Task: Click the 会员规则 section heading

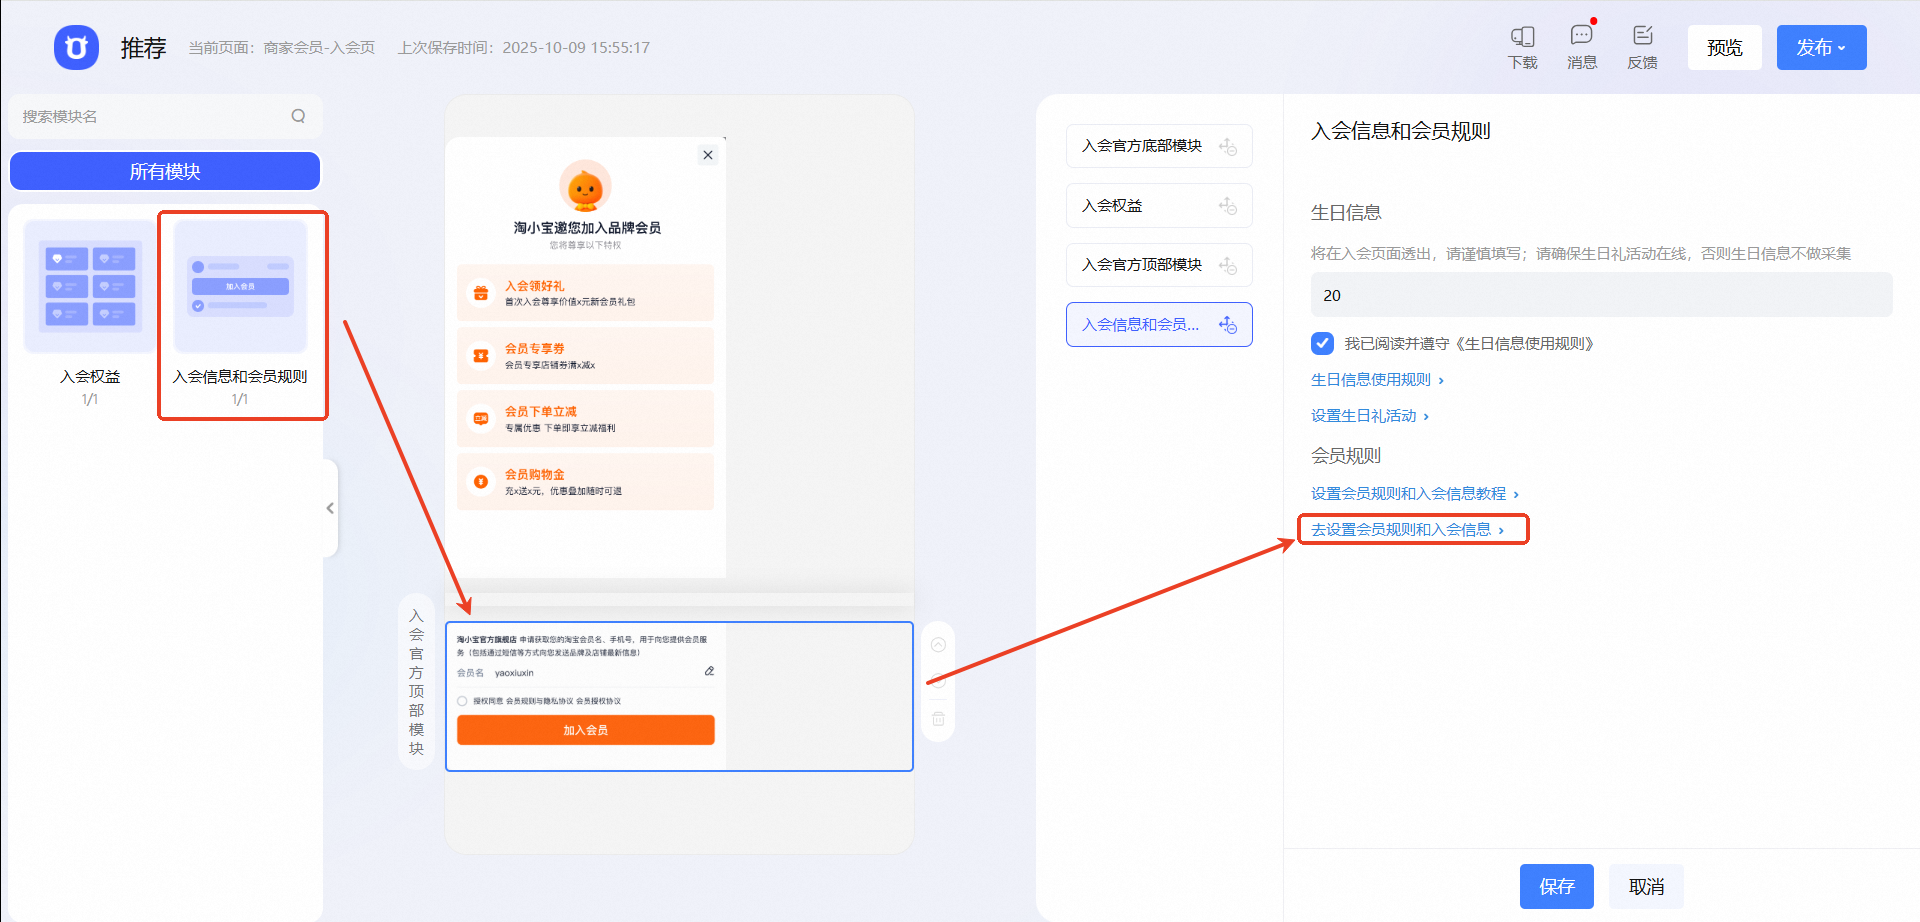Action: pyautogui.click(x=1346, y=456)
